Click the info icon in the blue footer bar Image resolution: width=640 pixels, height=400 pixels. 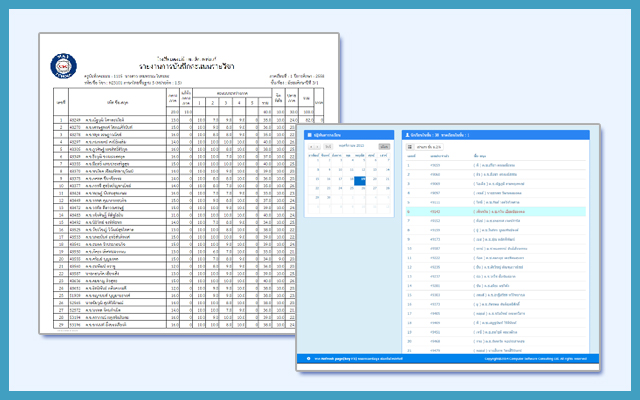(309, 359)
